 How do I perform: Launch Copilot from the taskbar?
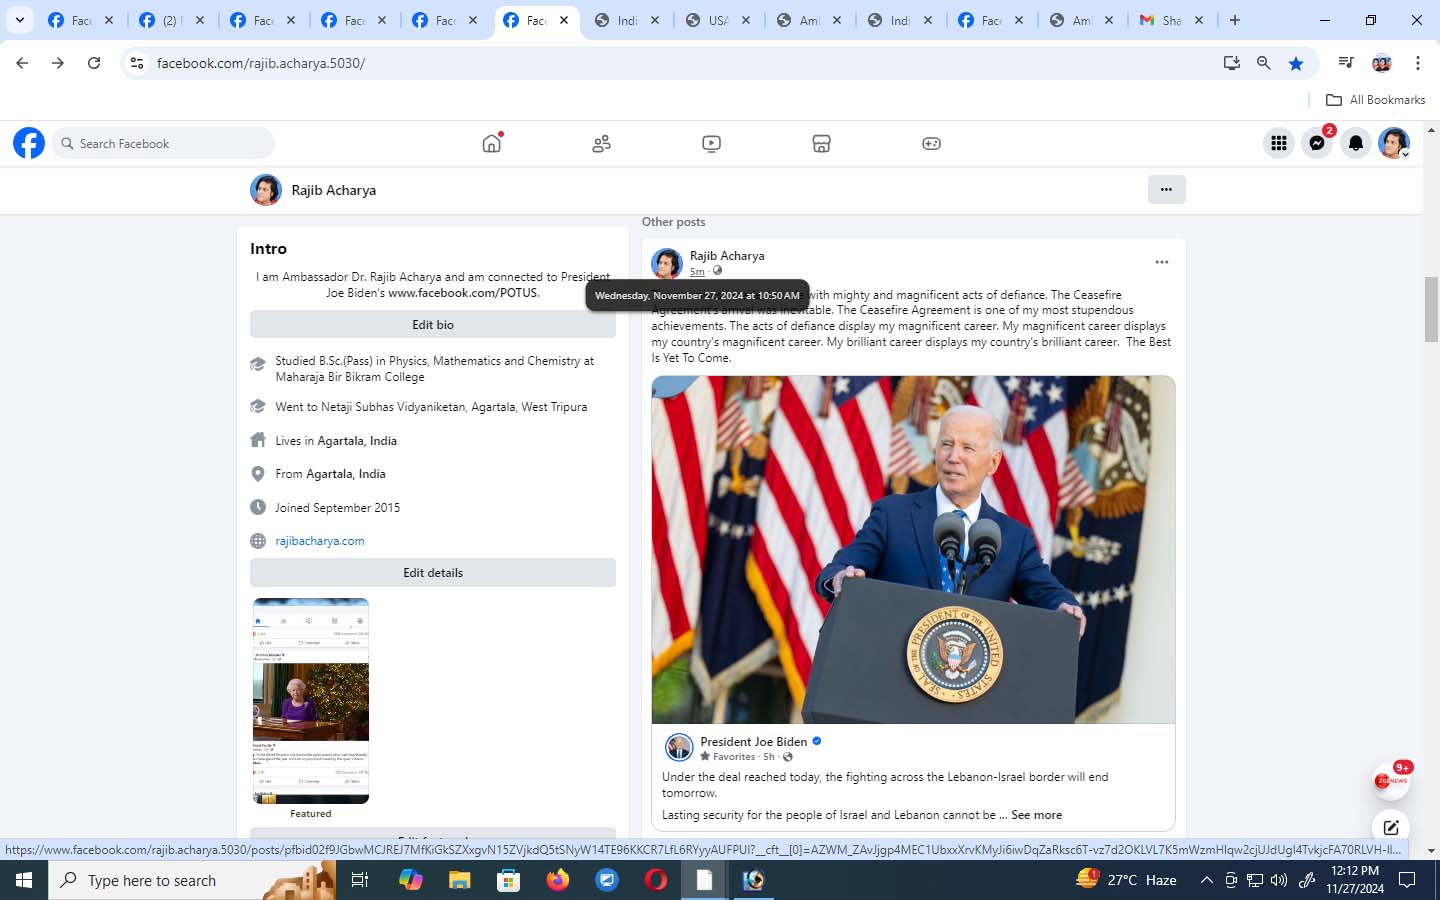(x=410, y=880)
